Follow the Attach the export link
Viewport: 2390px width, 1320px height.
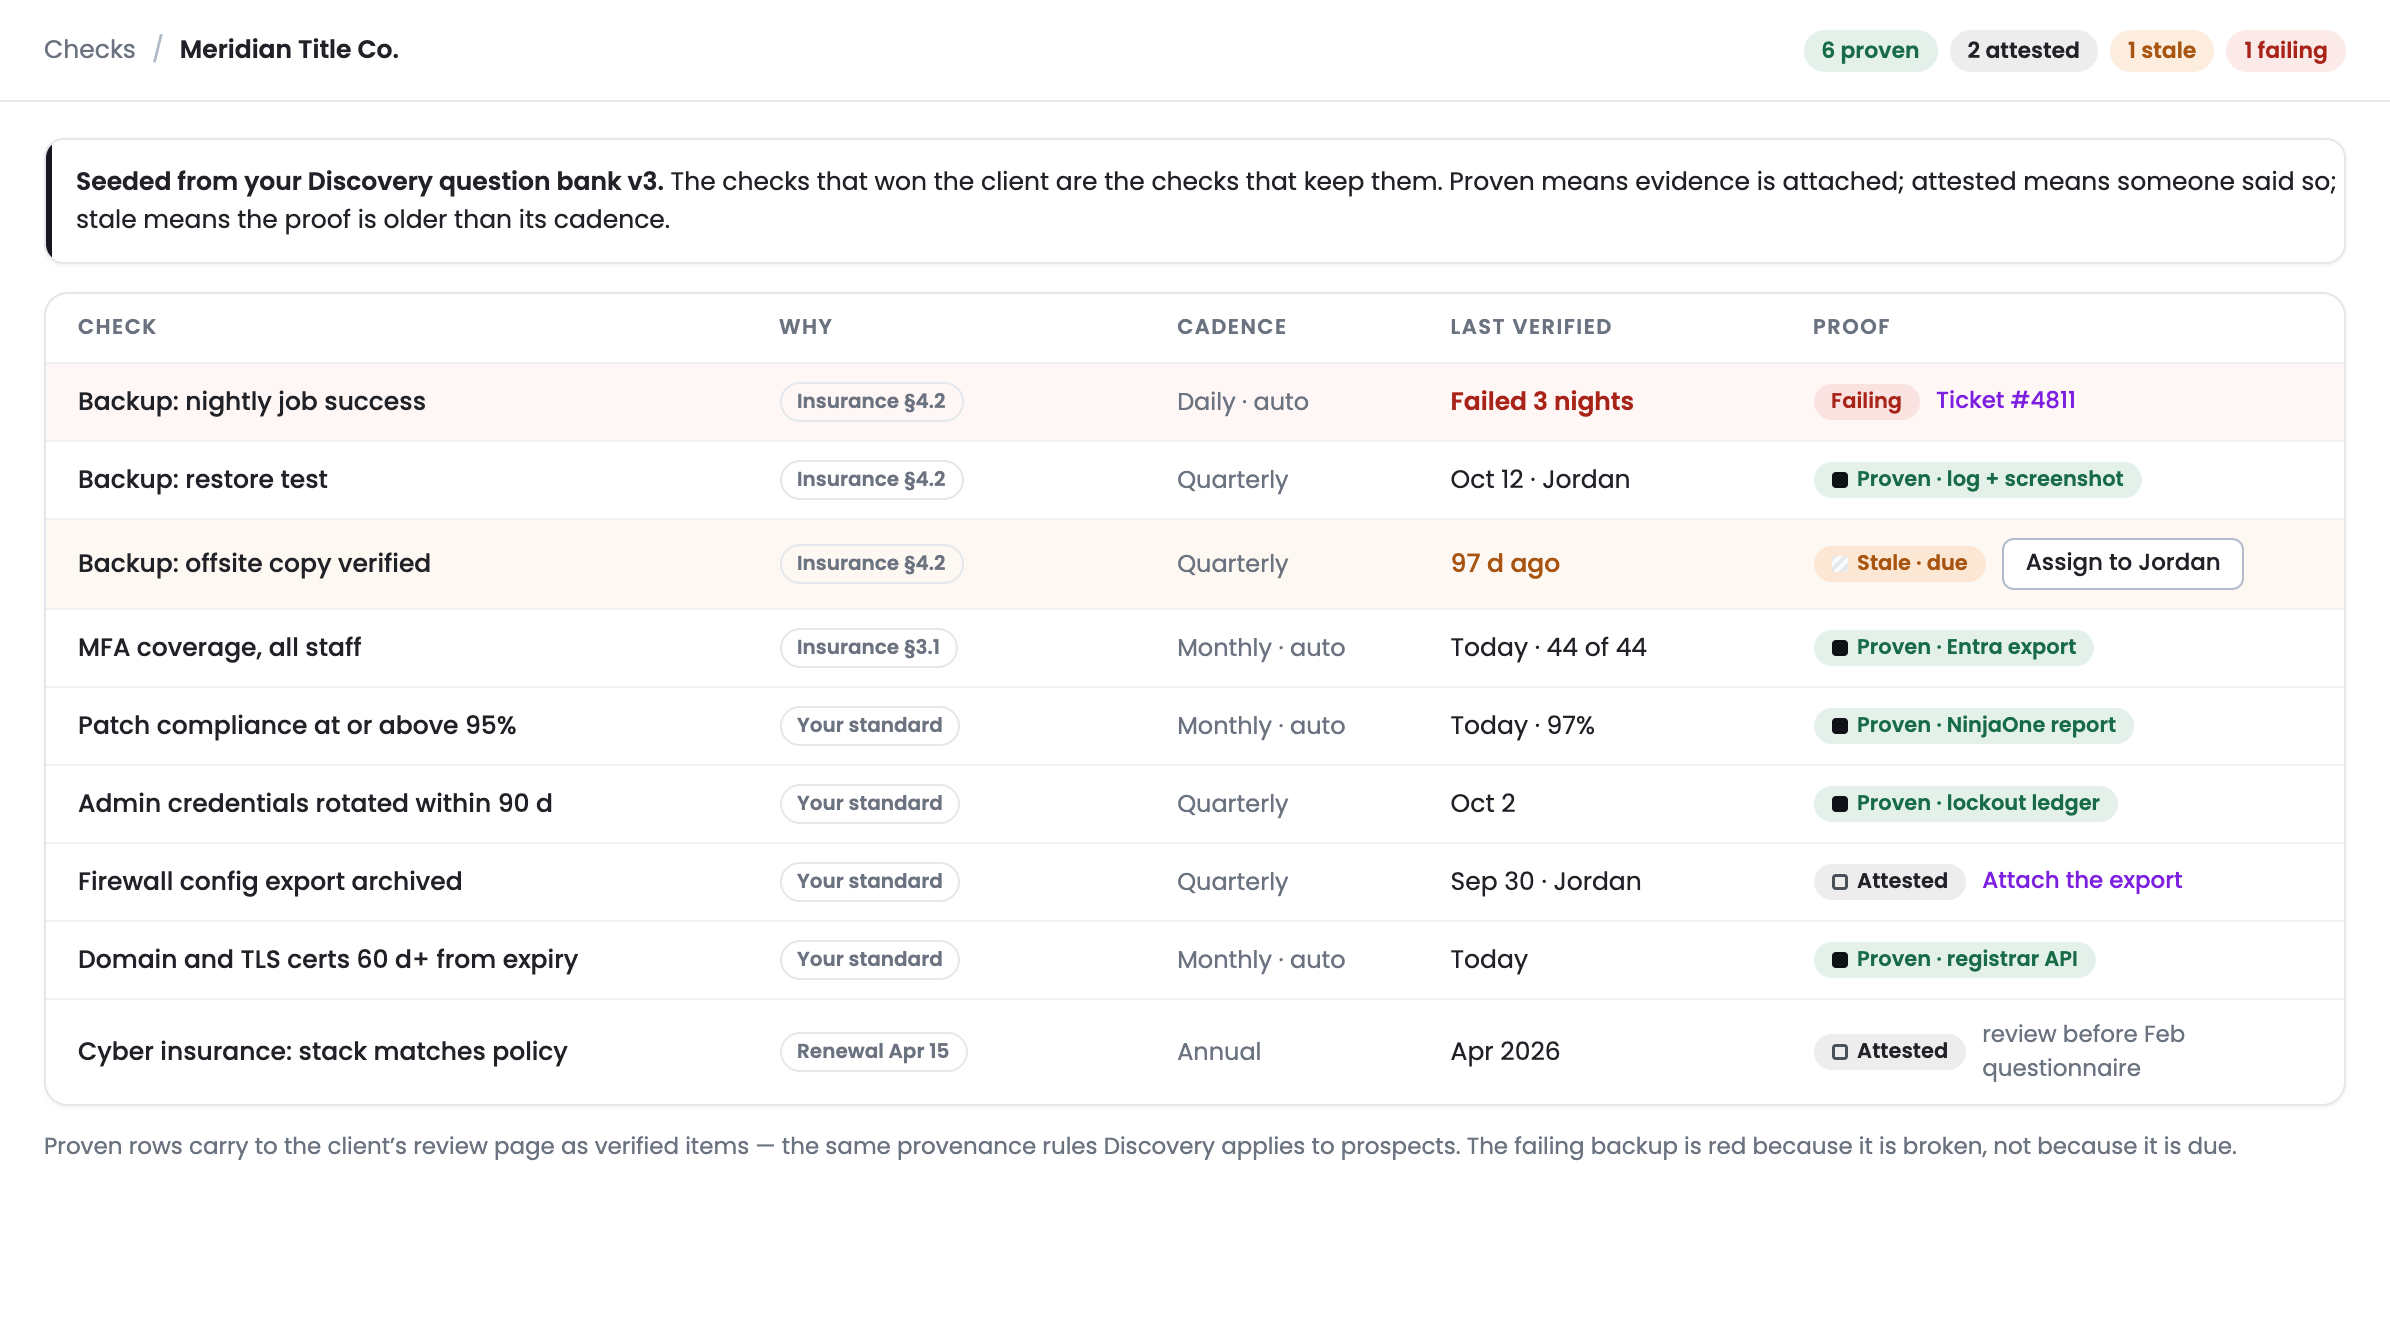click(x=2081, y=880)
